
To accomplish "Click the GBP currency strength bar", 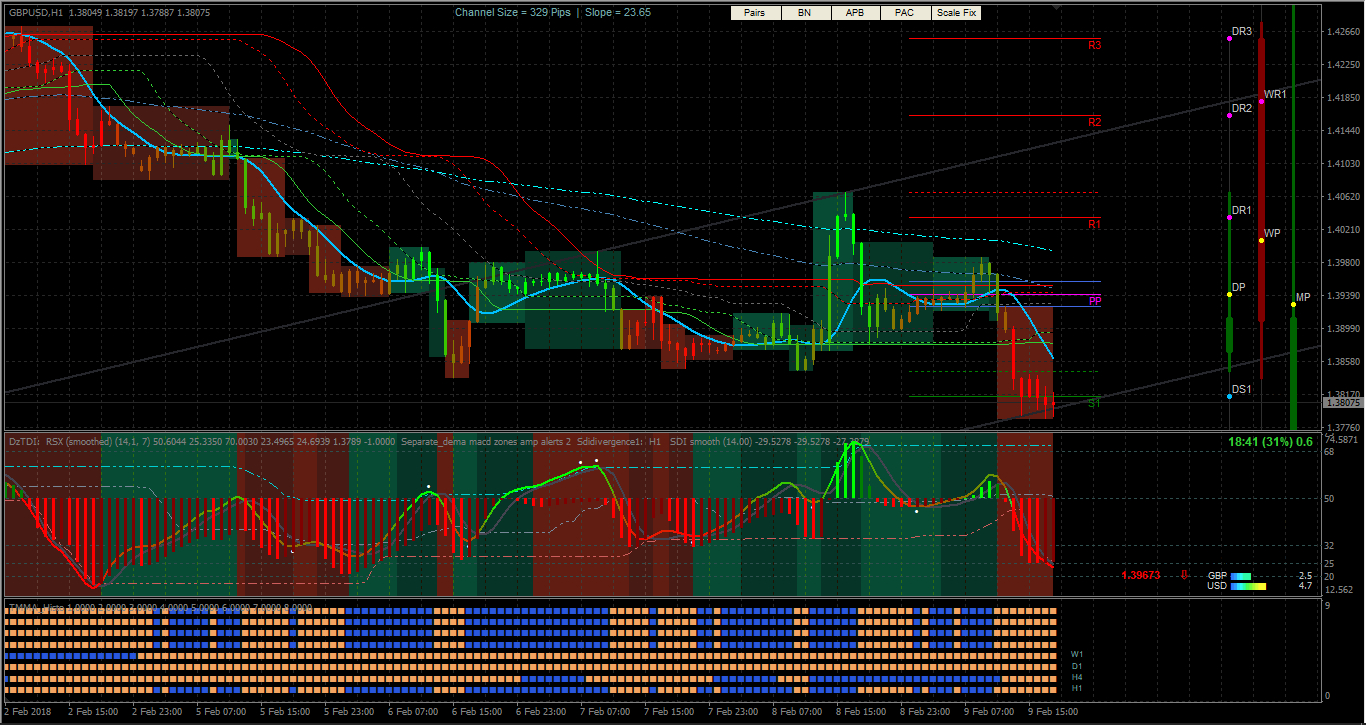I will pyautogui.click(x=1241, y=576).
